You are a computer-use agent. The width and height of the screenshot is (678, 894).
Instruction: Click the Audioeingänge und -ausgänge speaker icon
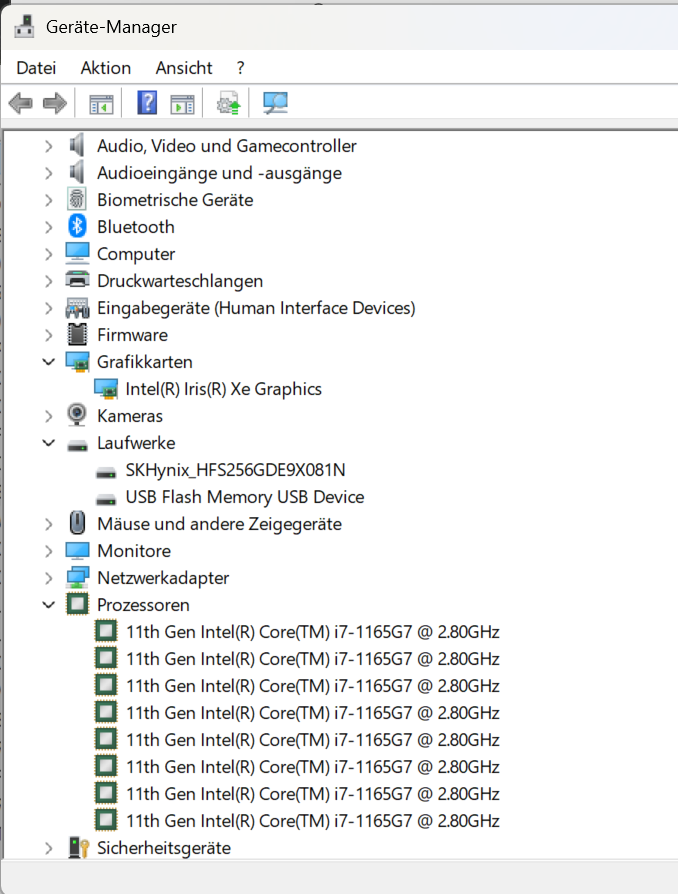click(77, 172)
